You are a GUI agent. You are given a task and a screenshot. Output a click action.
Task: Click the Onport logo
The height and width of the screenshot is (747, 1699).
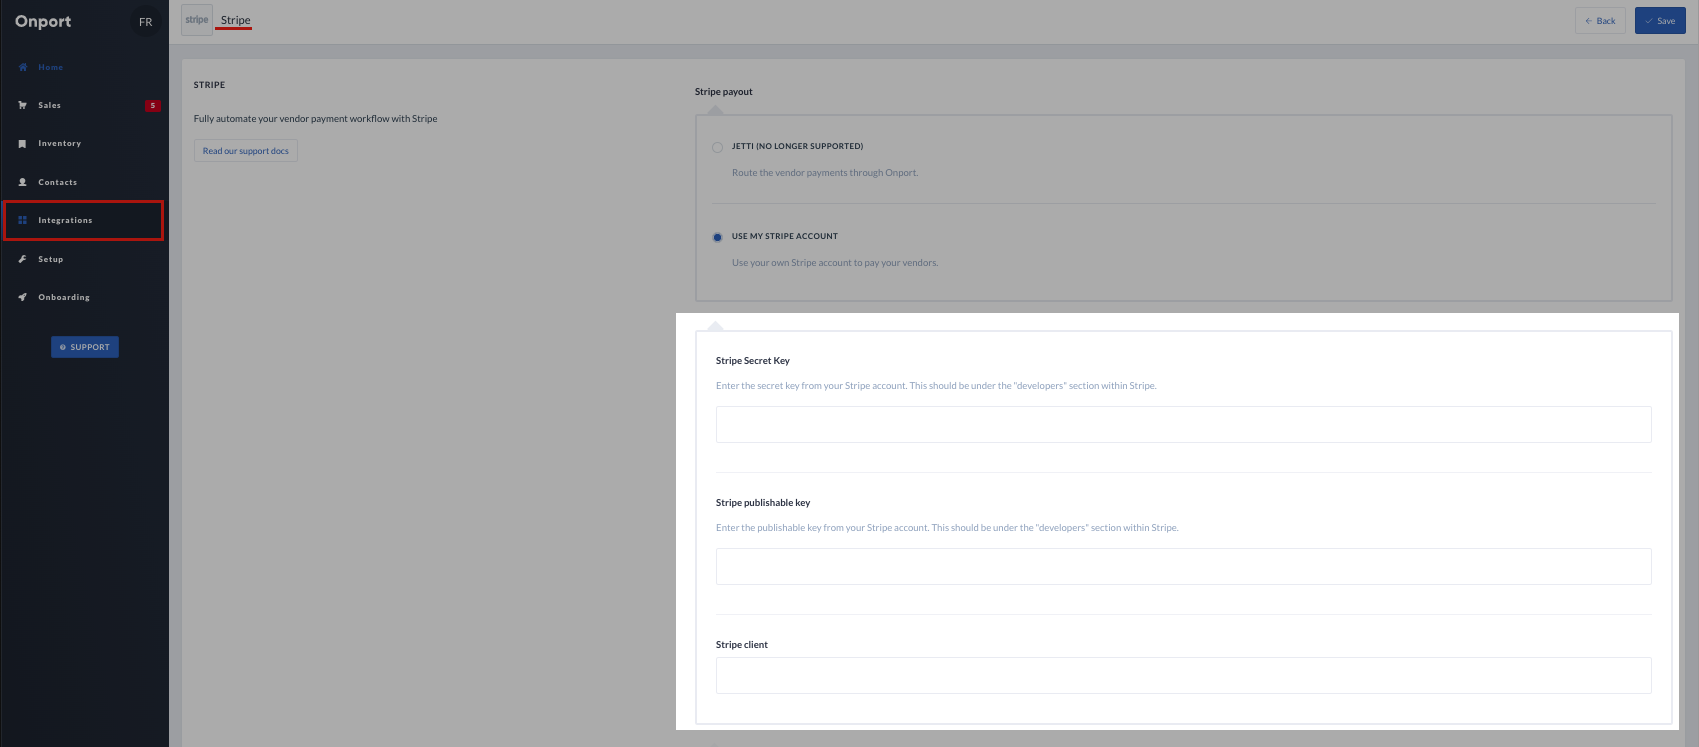click(43, 22)
